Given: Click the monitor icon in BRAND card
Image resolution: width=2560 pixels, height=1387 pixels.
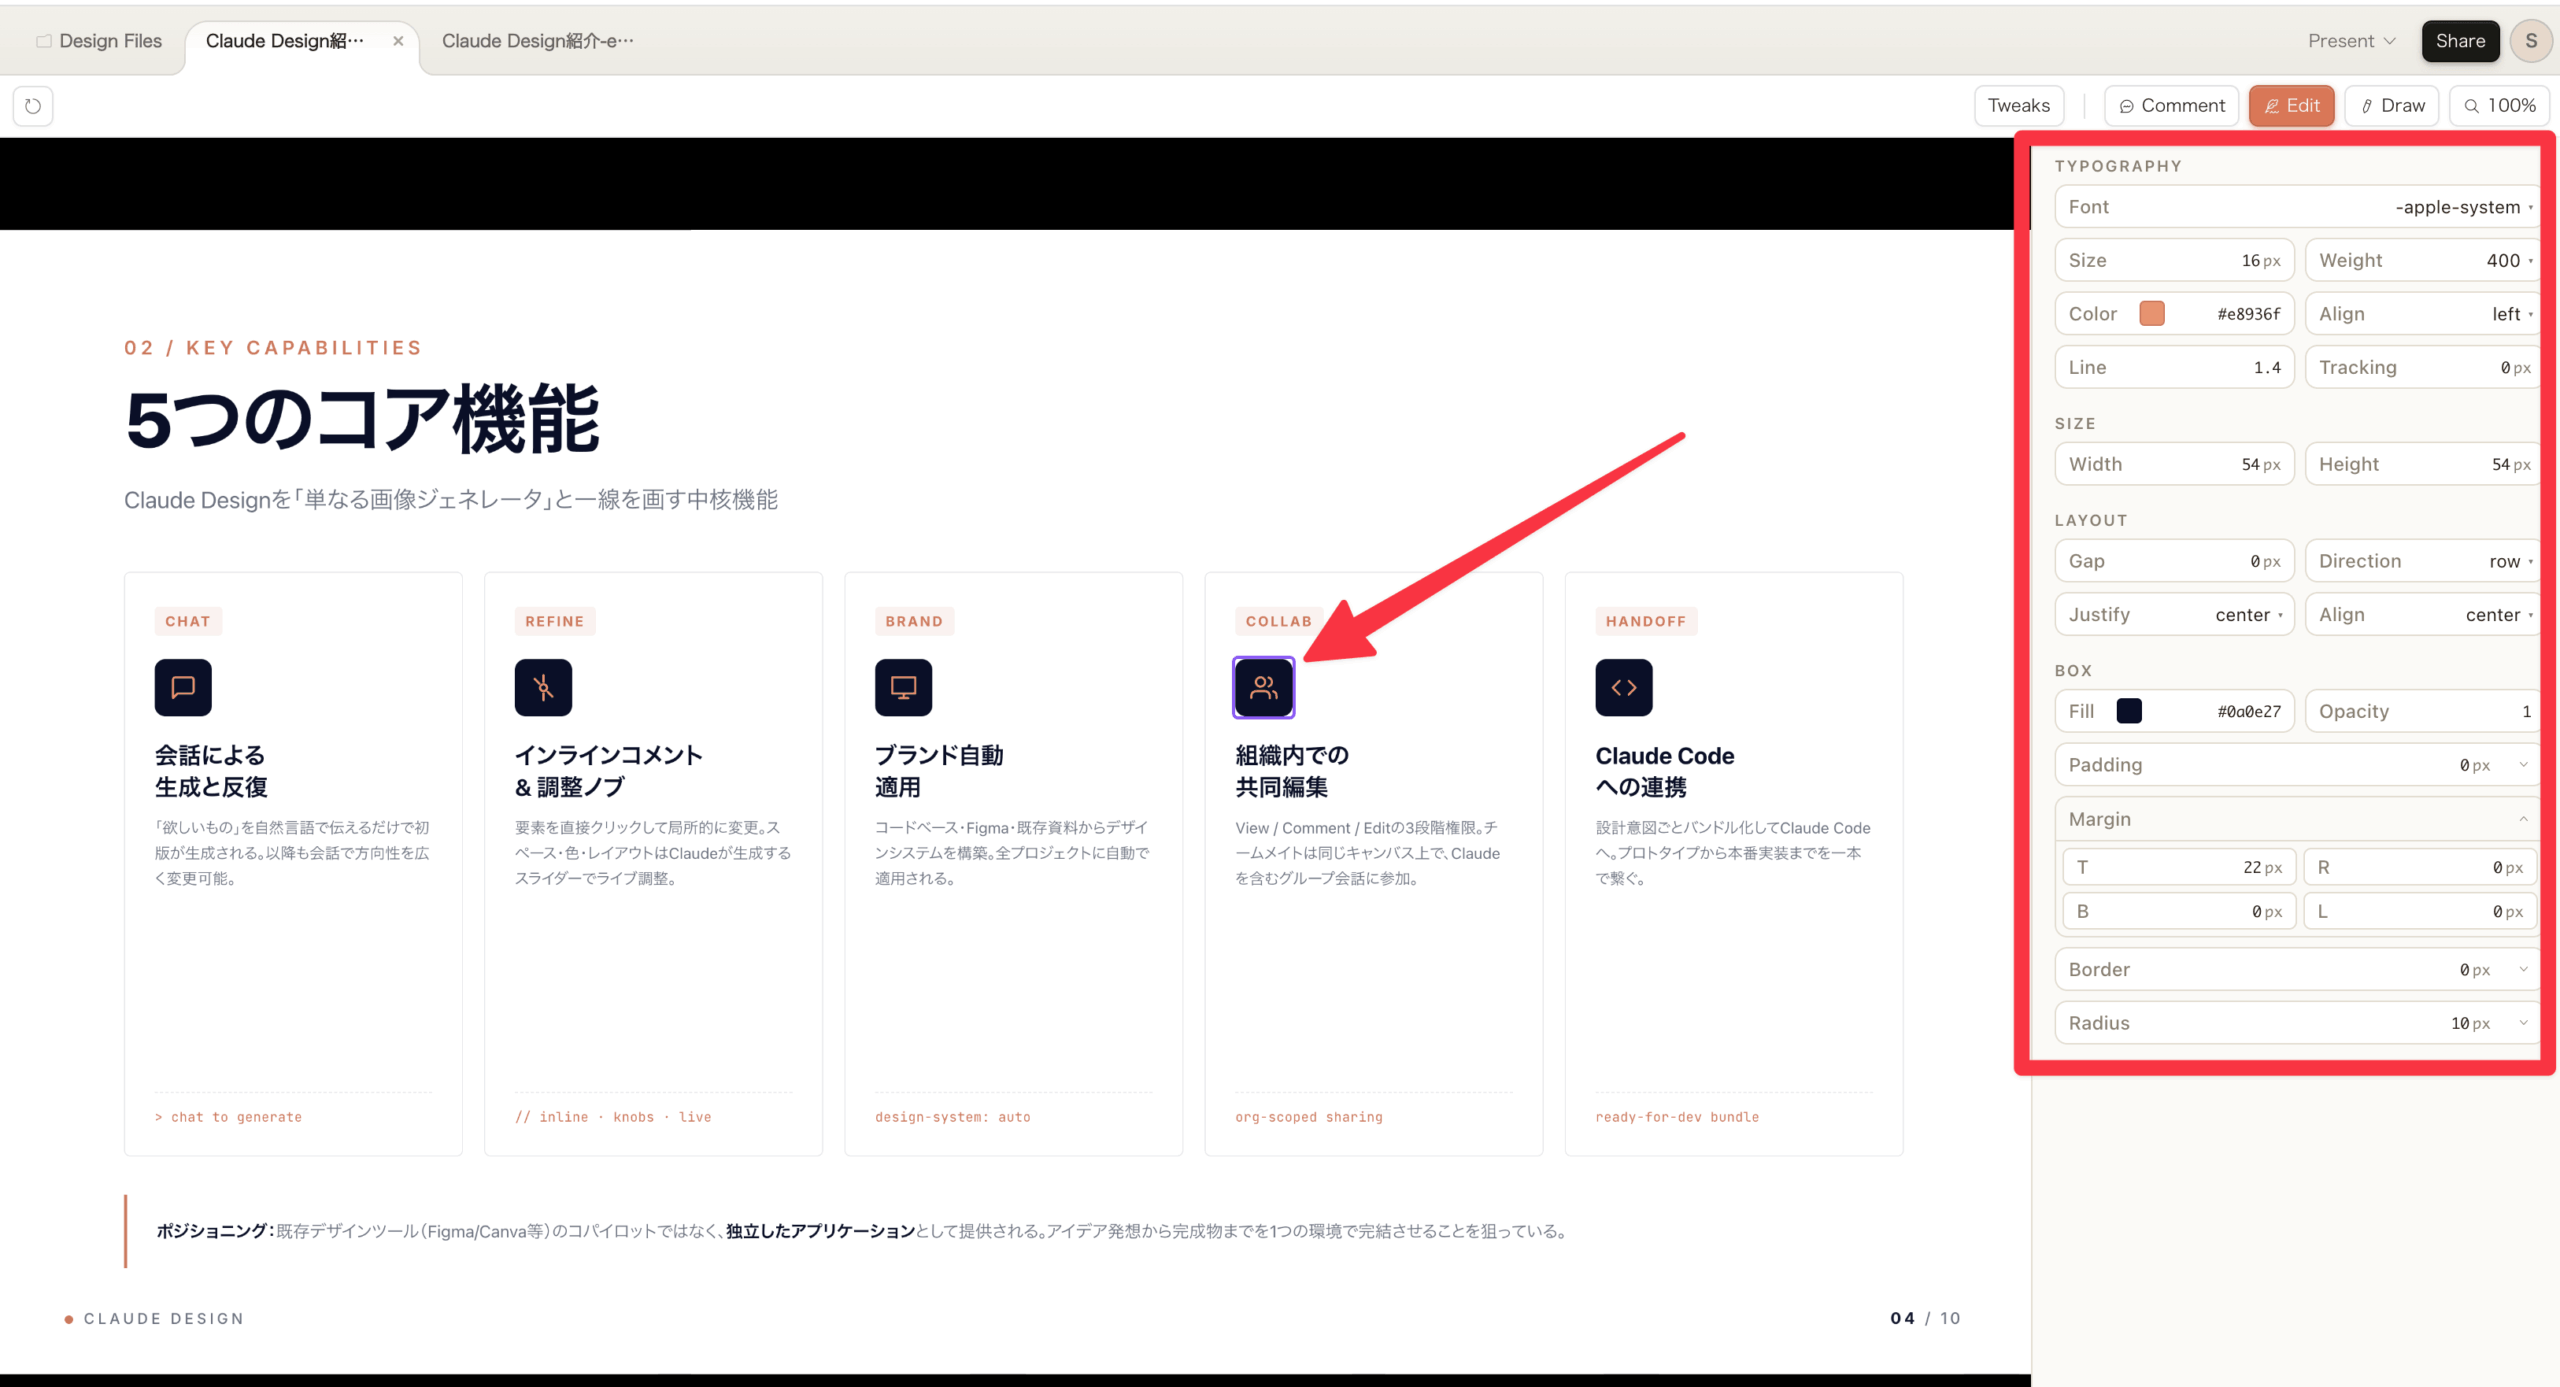Looking at the screenshot, I should pyautogui.click(x=903, y=687).
